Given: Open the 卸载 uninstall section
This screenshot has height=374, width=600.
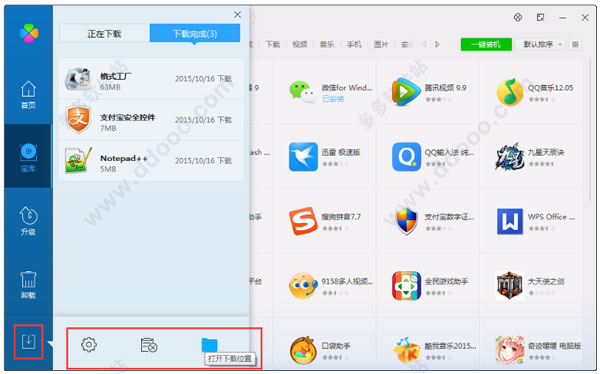Looking at the screenshot, I should (x=28, y=284).
